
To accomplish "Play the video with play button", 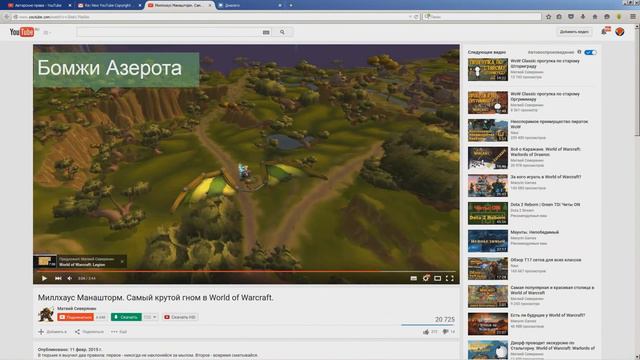I will (x=44, y=278).
